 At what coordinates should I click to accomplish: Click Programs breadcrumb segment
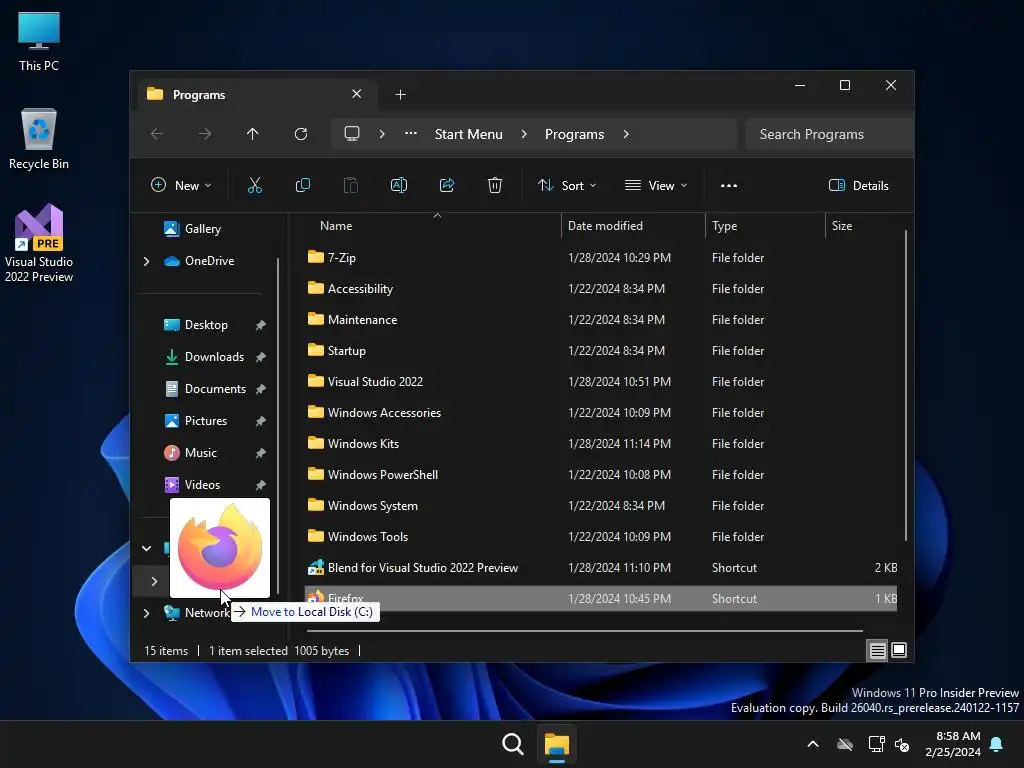point(575,134)
